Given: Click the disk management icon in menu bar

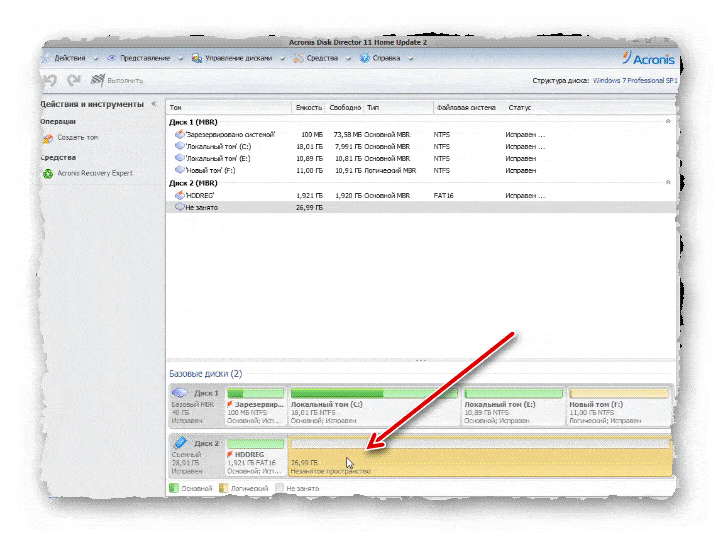Looking at the screenshot, I should tap(197, 58).
